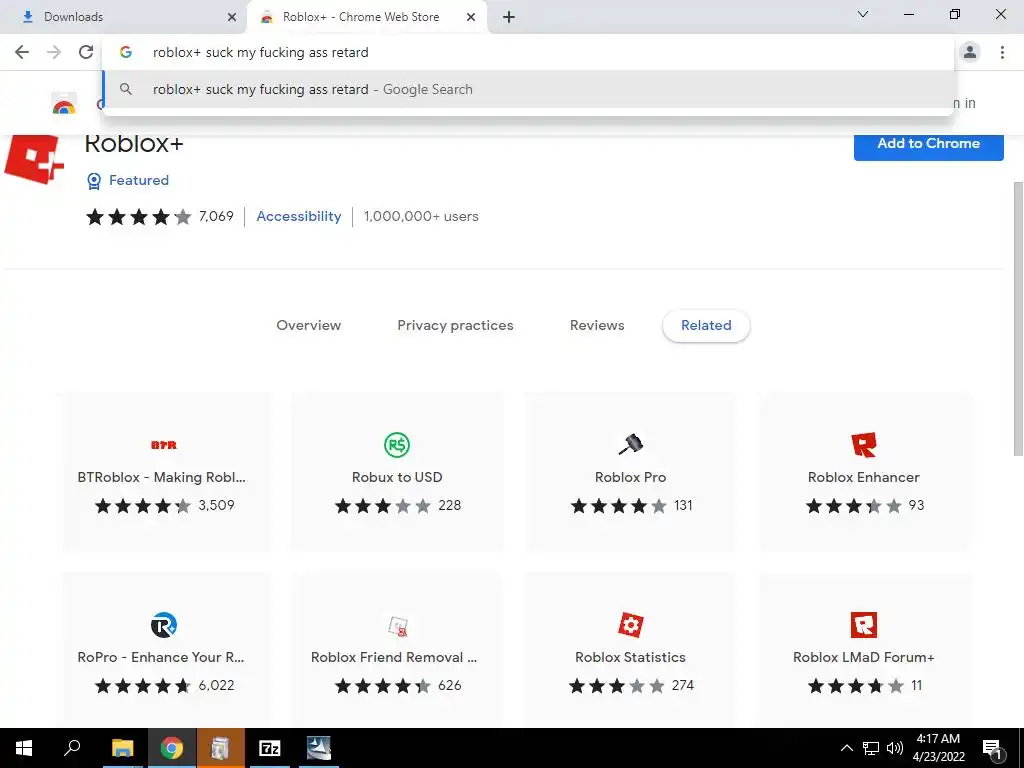Click the Roblox Friend Removal icon

tap(397, 626)
